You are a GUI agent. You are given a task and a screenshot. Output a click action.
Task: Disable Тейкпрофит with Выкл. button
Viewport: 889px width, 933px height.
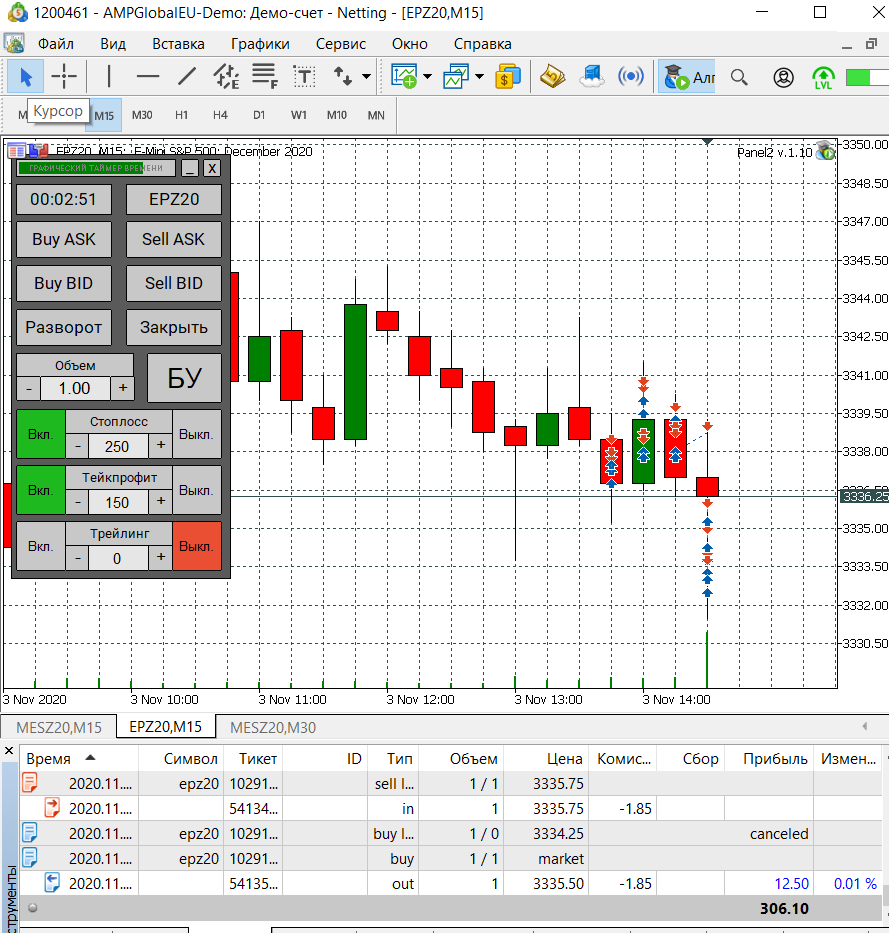tap(196, 490)
